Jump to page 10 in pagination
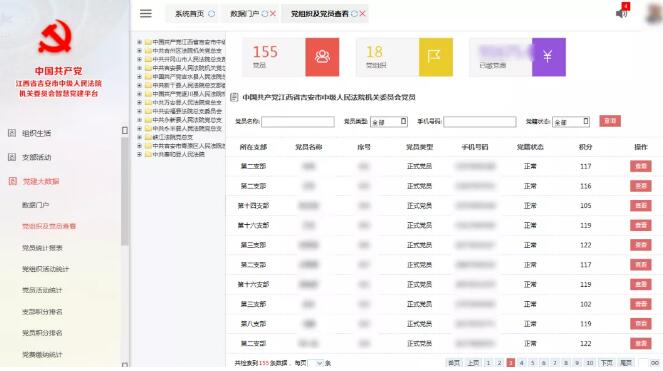 pyautogui.click(x=589, y=363)
